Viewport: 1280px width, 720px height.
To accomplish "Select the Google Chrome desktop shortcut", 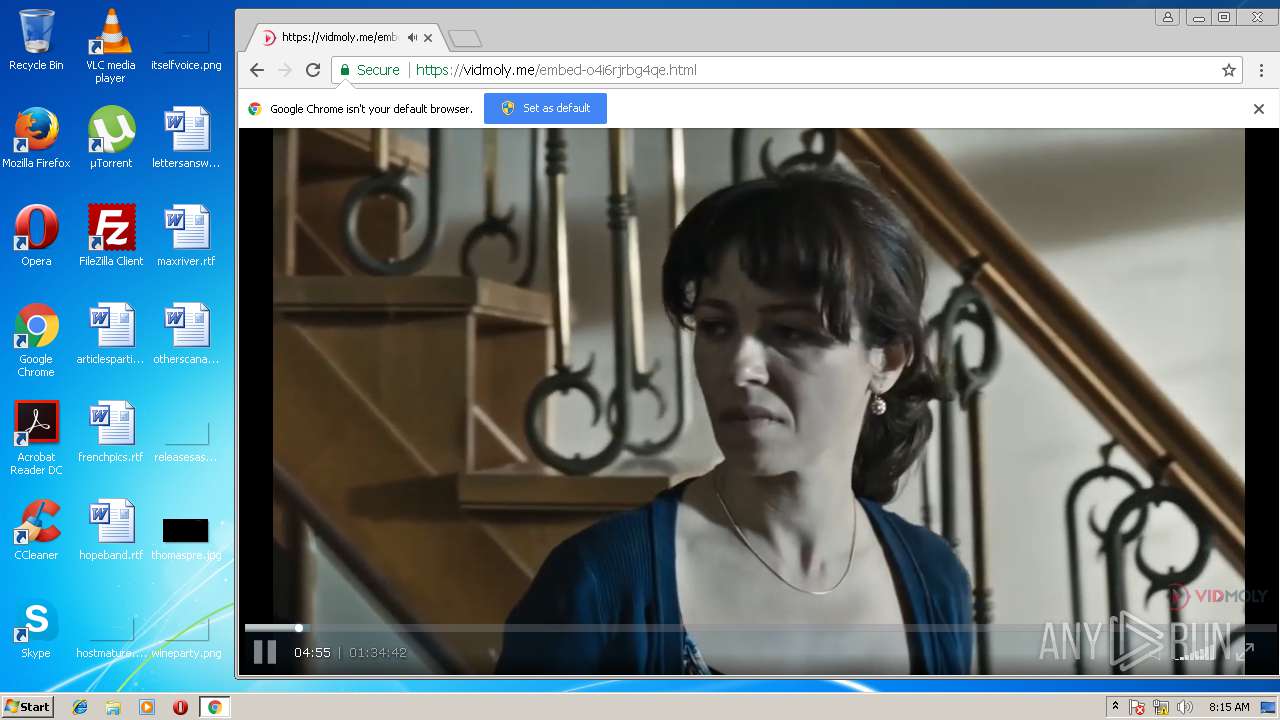I will pos(36,340).
